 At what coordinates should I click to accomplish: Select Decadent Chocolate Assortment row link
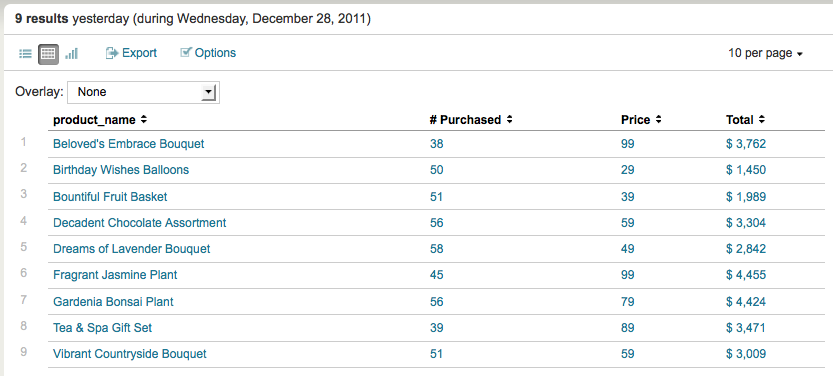[x=140, y=223]
